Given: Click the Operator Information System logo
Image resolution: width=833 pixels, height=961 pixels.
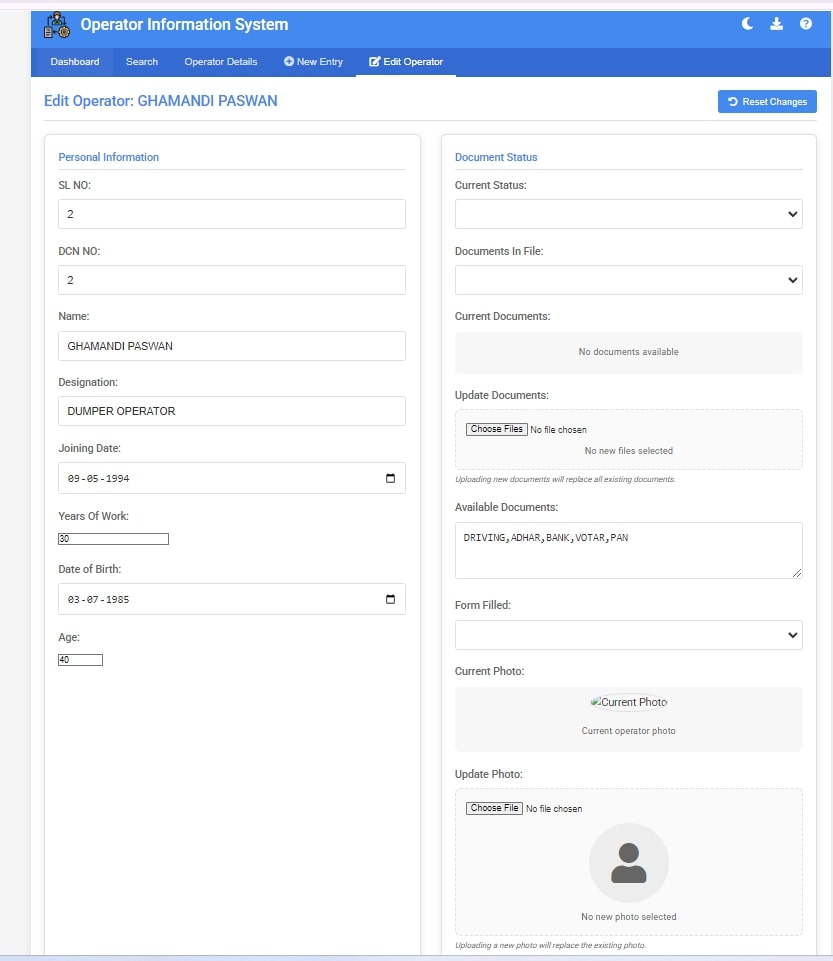Looking at the screenshot, I should [x=57, y=25].
